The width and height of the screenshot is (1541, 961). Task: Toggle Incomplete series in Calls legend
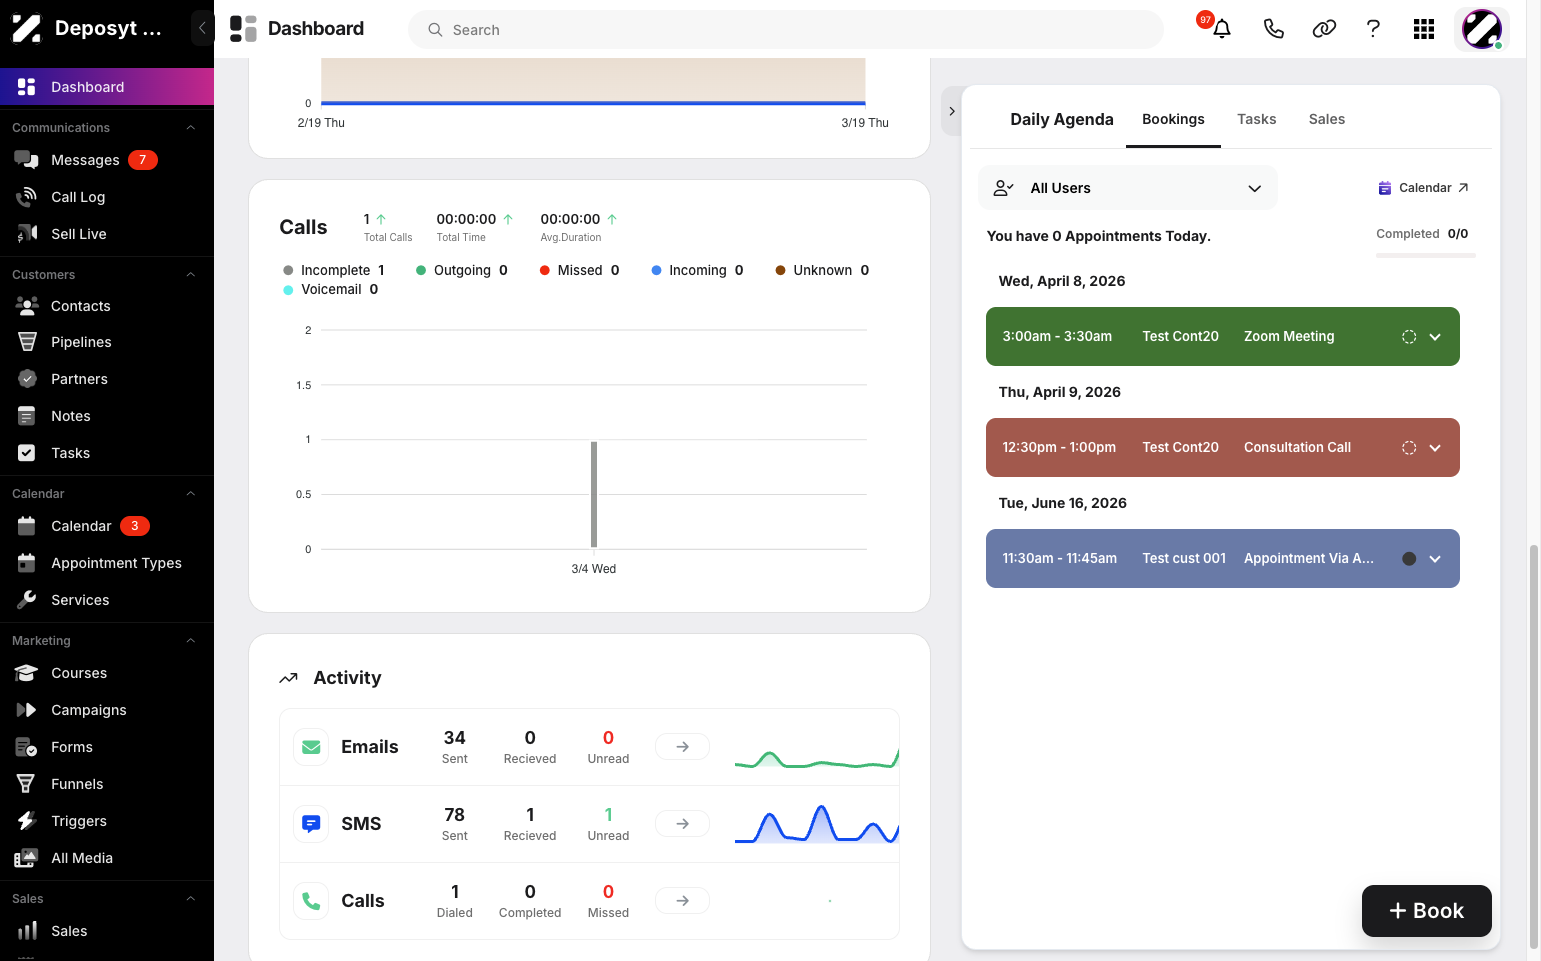click(x=334, y=270)
